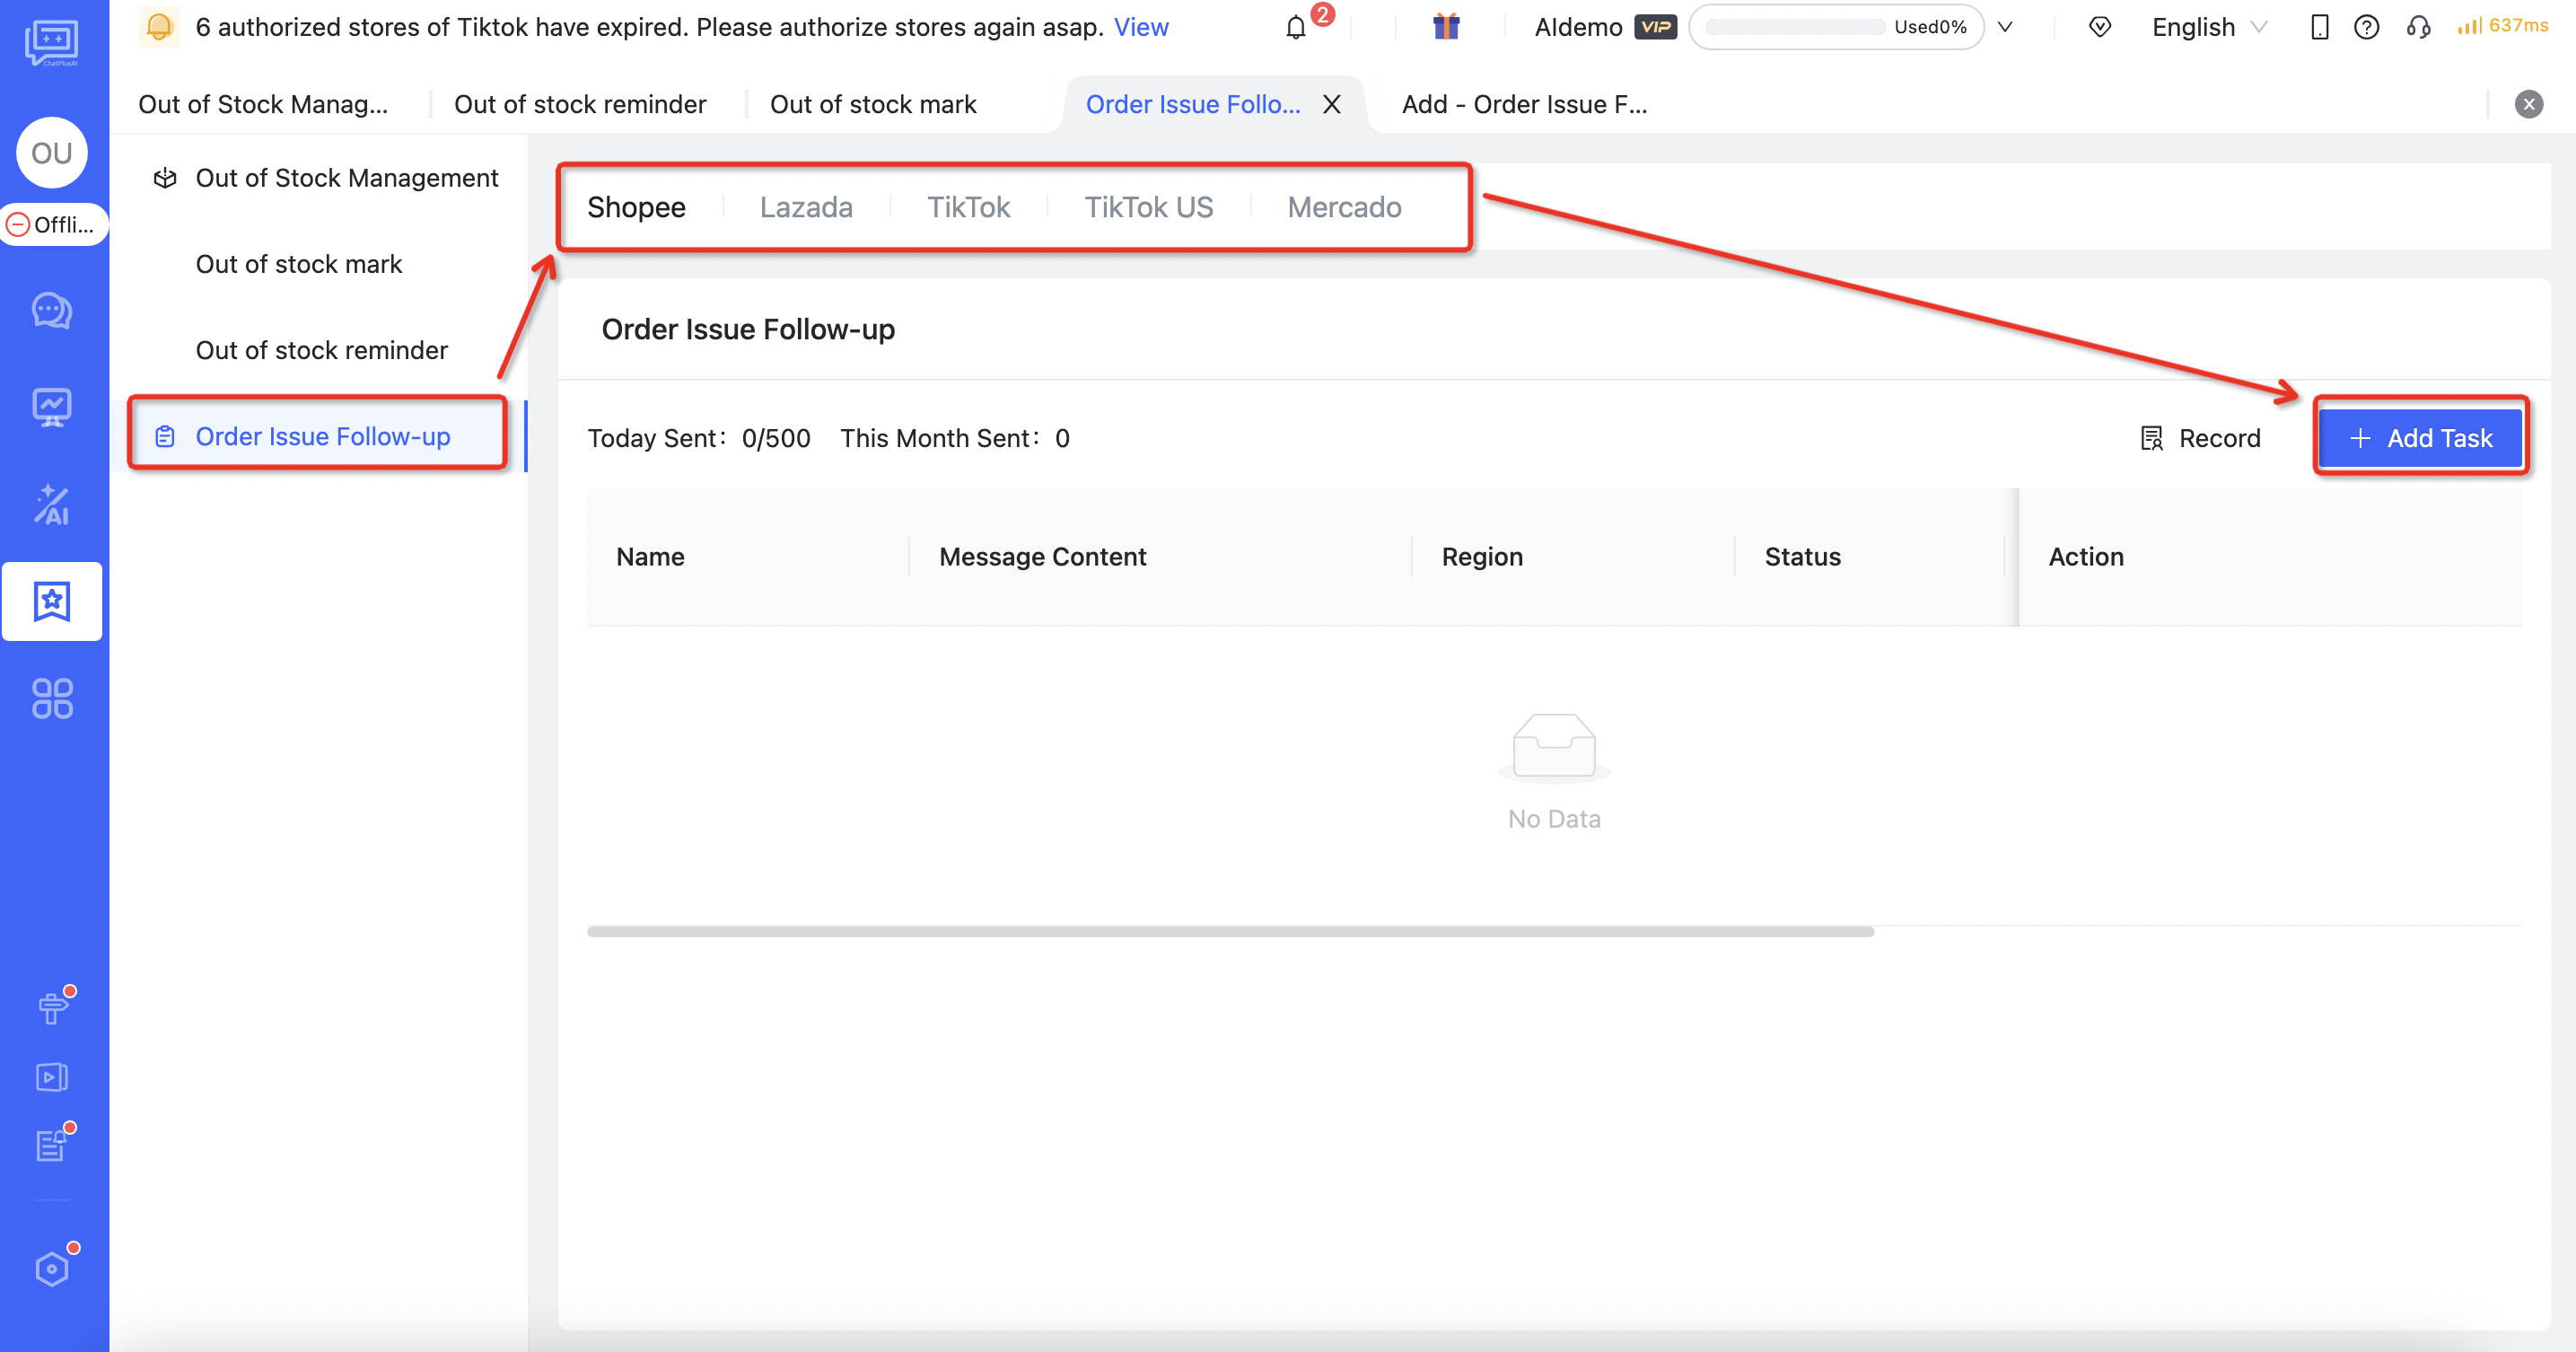
Task: Switch to Out of stock reminder tab
Action: pyautogui.click(x=580, y=104)
